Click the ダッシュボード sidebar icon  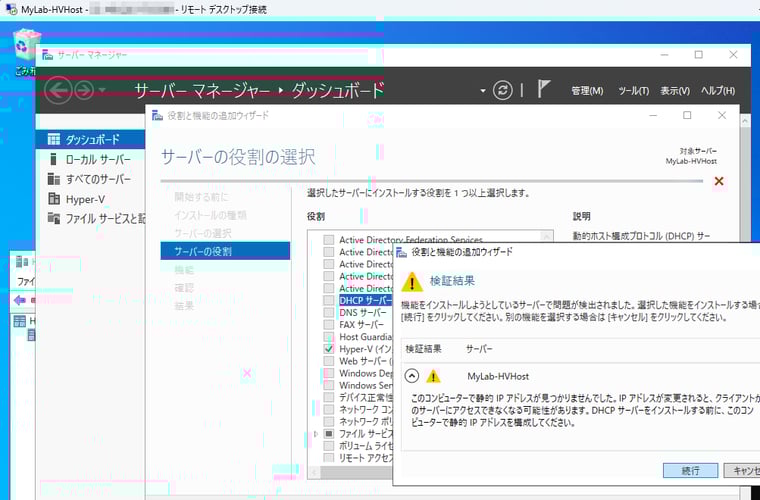tap(53, 140)
